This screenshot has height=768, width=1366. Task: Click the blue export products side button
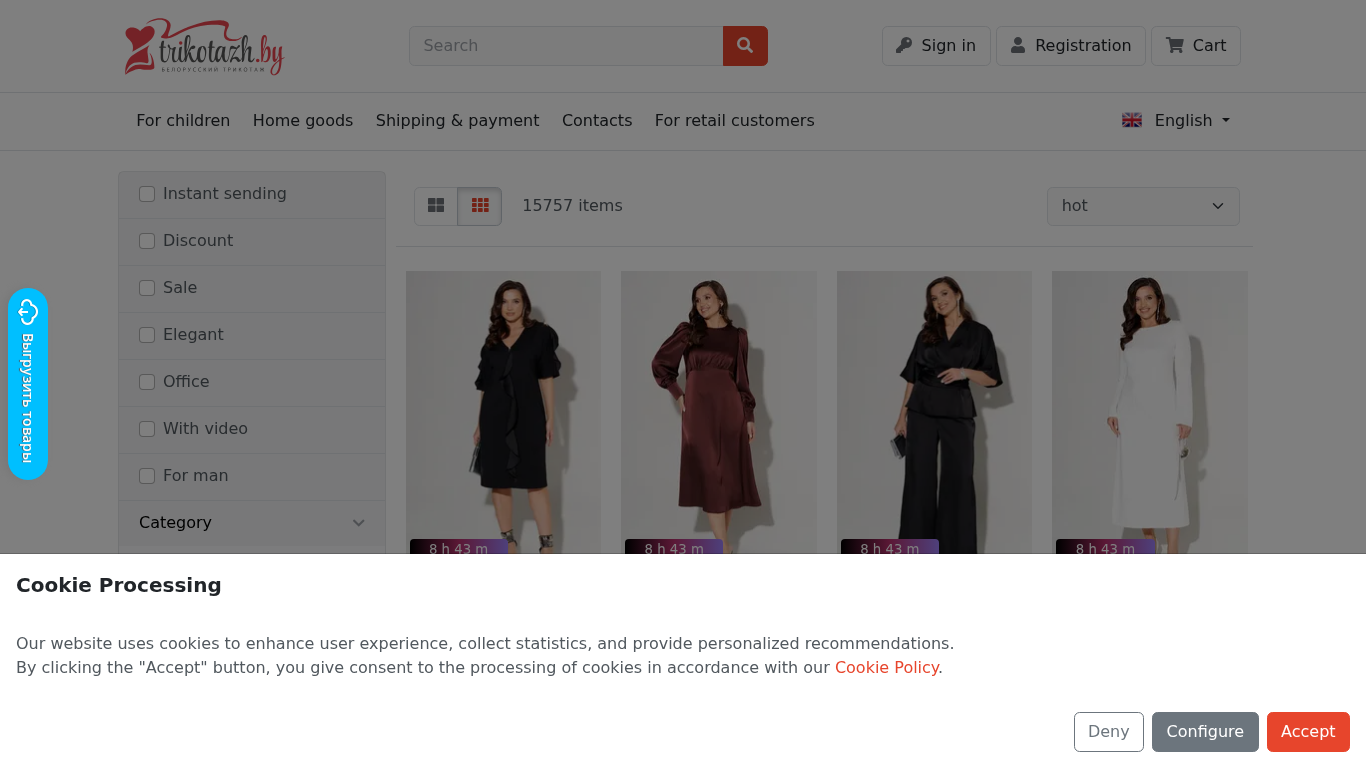tap(28, 384)
